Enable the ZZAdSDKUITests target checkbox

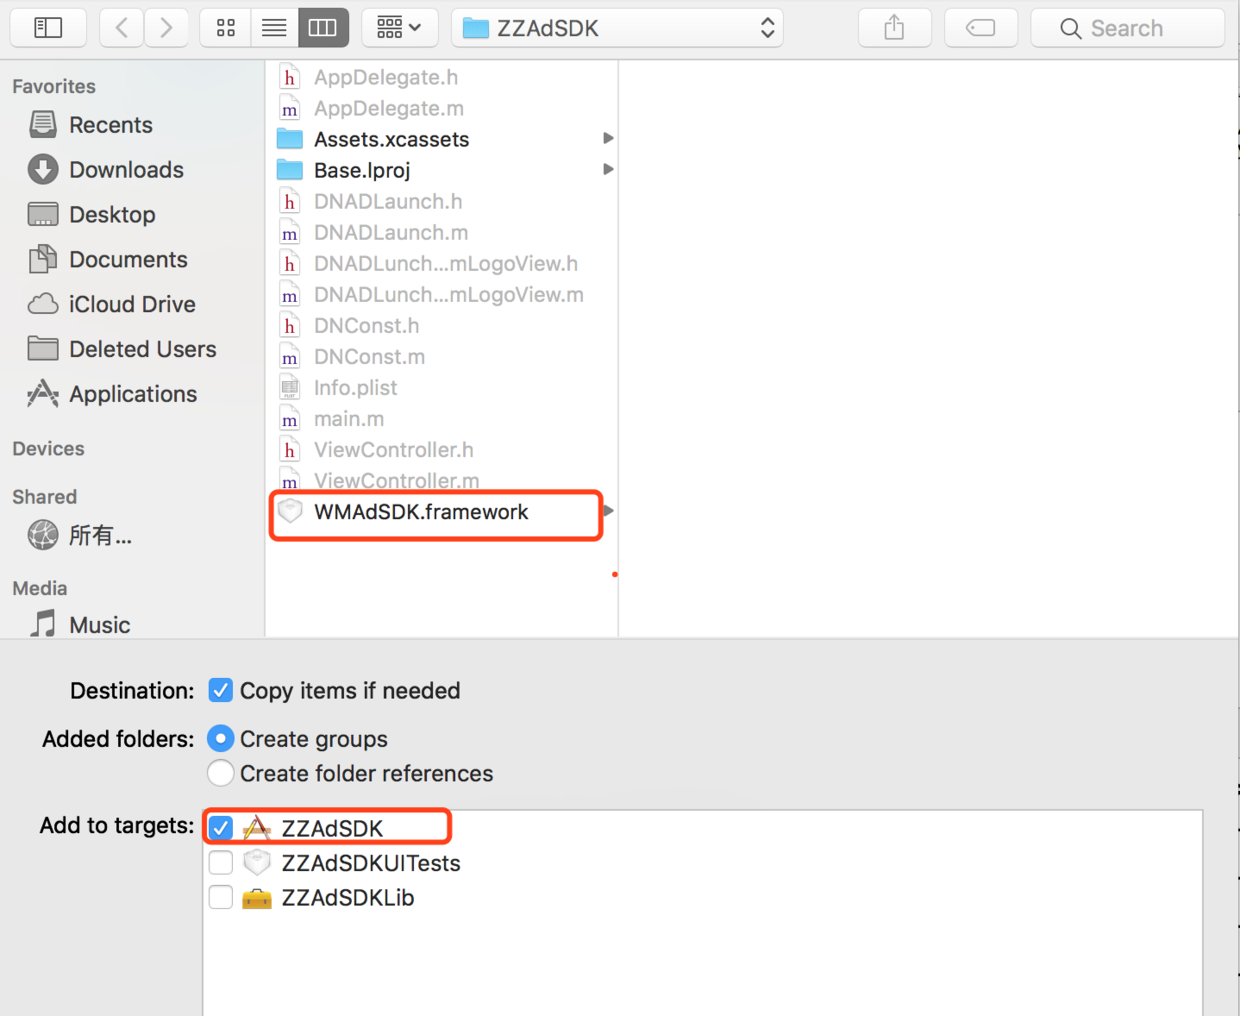point(221,862)
